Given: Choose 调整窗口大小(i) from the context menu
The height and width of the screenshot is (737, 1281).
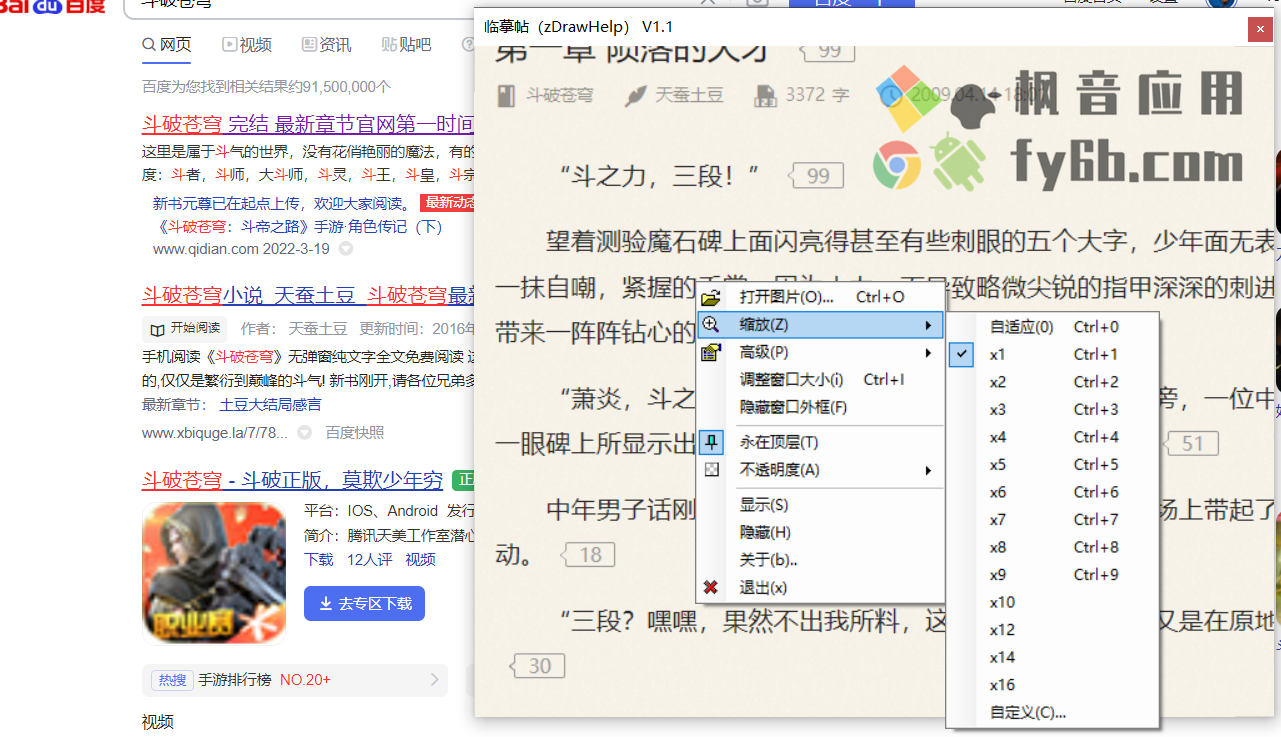Looking at the screenshot, I should click(x=820, y=380).
